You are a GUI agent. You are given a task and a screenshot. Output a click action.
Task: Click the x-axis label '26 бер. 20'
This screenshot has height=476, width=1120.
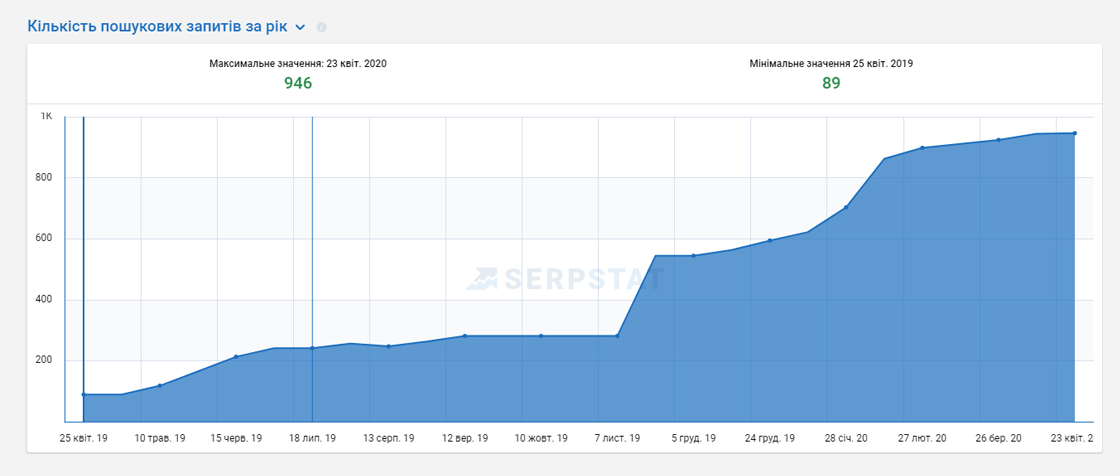tap(999, 438)
